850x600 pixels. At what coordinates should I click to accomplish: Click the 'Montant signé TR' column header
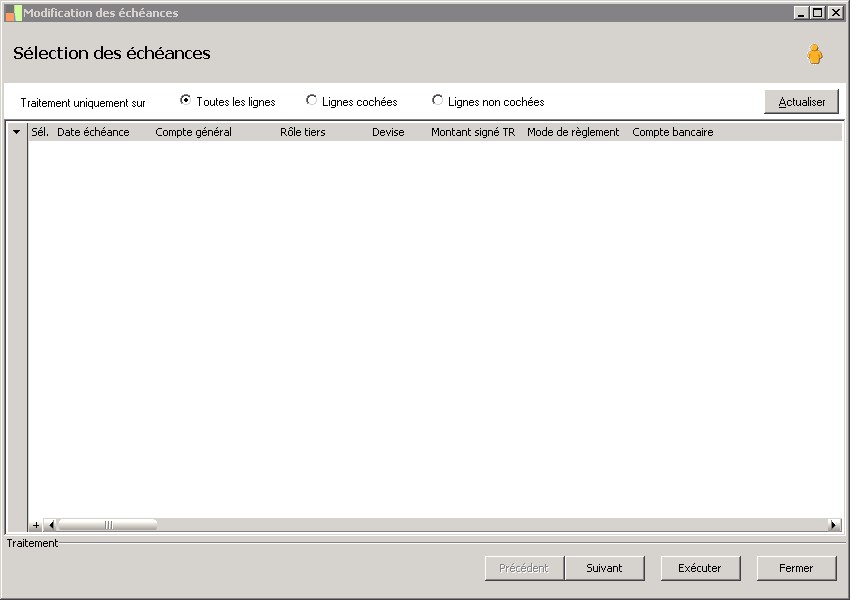pyautogui.click(x=473, y=132)
